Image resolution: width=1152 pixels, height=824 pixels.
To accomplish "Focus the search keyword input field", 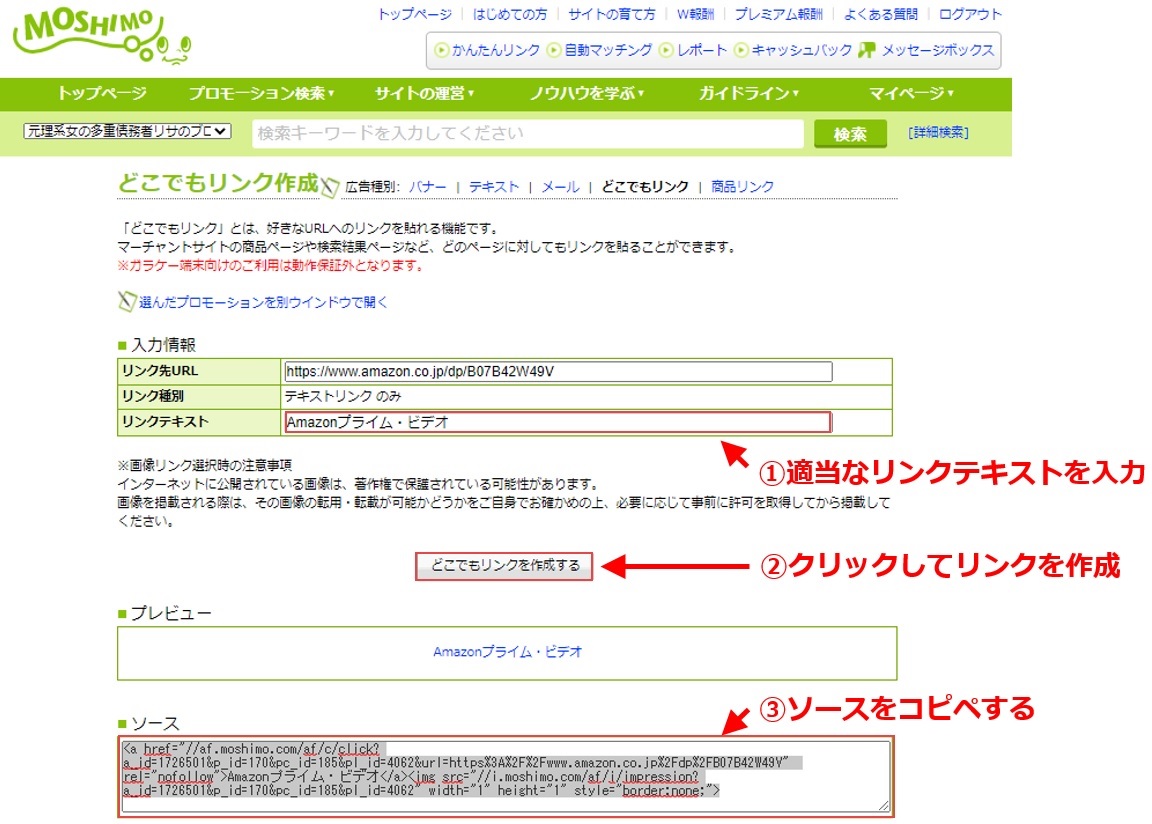I will 528,134.
